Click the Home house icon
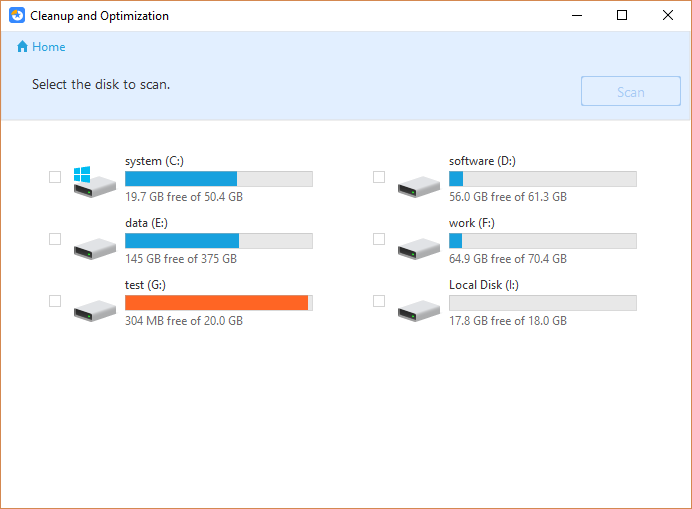 click(23, 47)
